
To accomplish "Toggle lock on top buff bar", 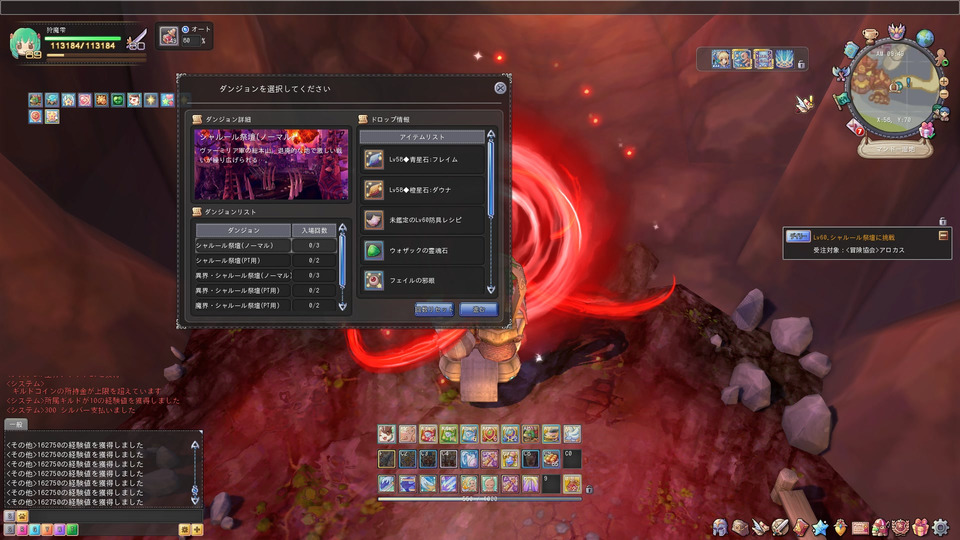I will click(x=801, y=64).
